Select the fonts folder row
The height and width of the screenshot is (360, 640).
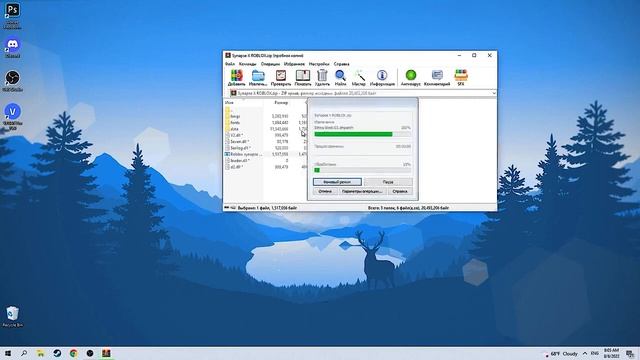tap(265, 122)
